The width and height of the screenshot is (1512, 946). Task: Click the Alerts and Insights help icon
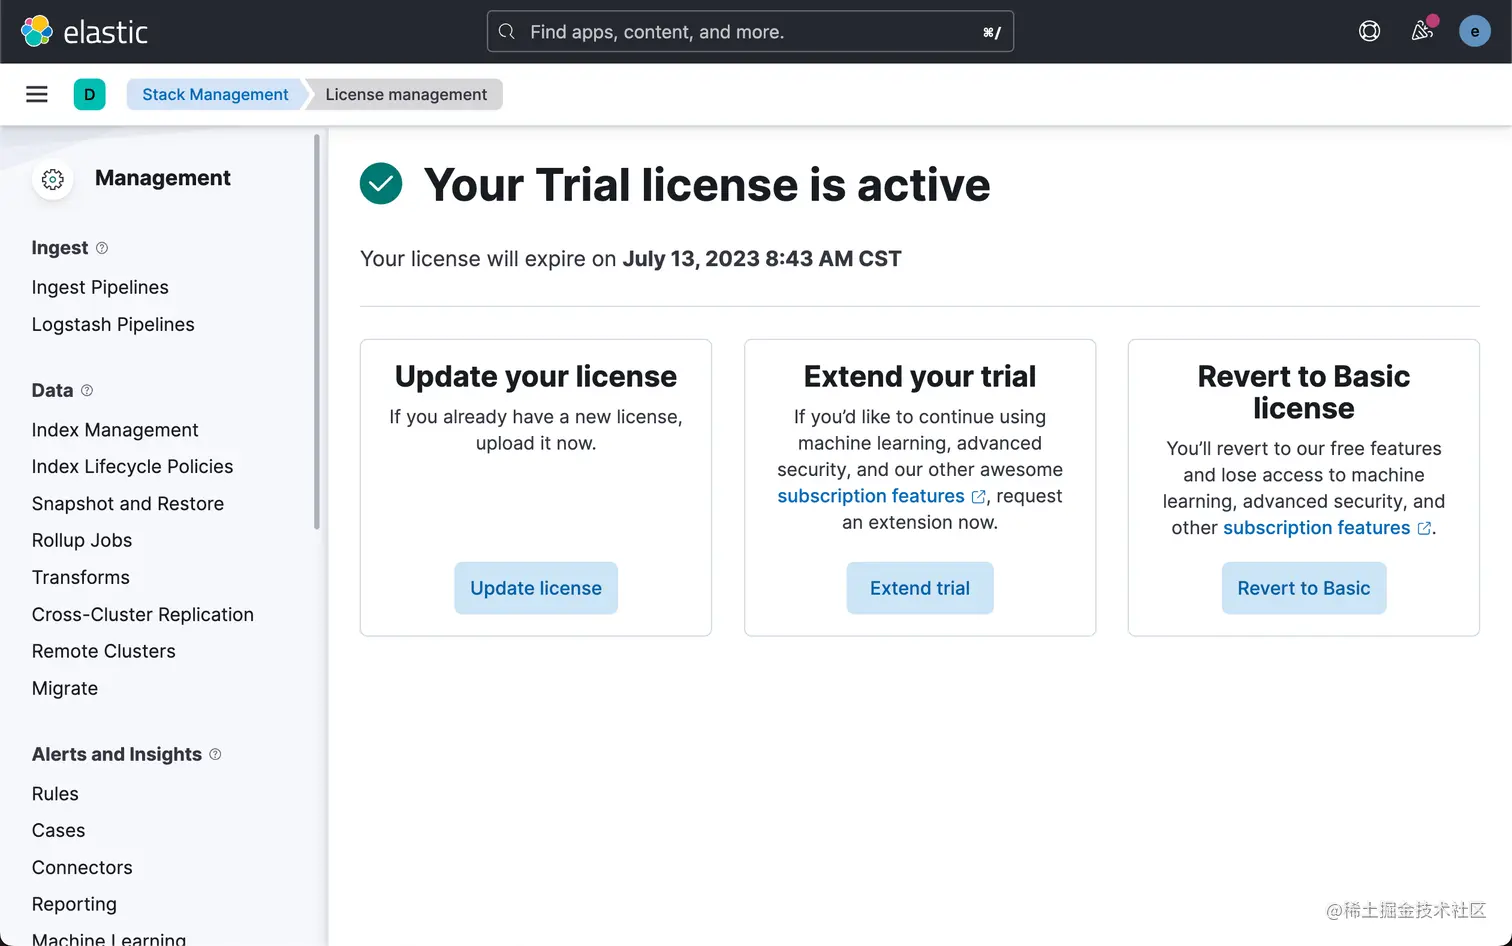pos(215,754)
